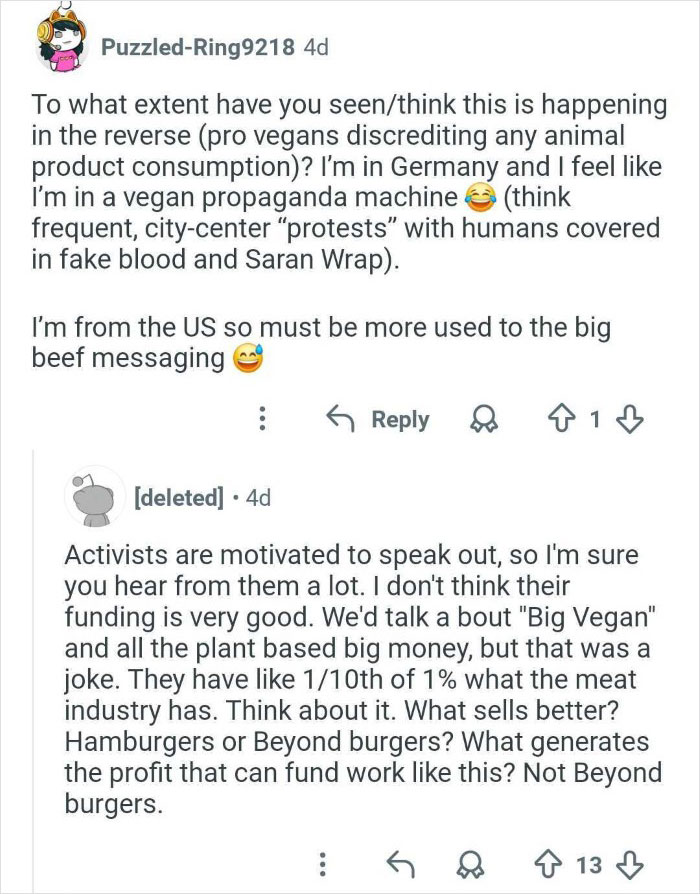Open the three-dot options menu on the top comment
This screenshot has width=700, height=894.
point(261,419)
